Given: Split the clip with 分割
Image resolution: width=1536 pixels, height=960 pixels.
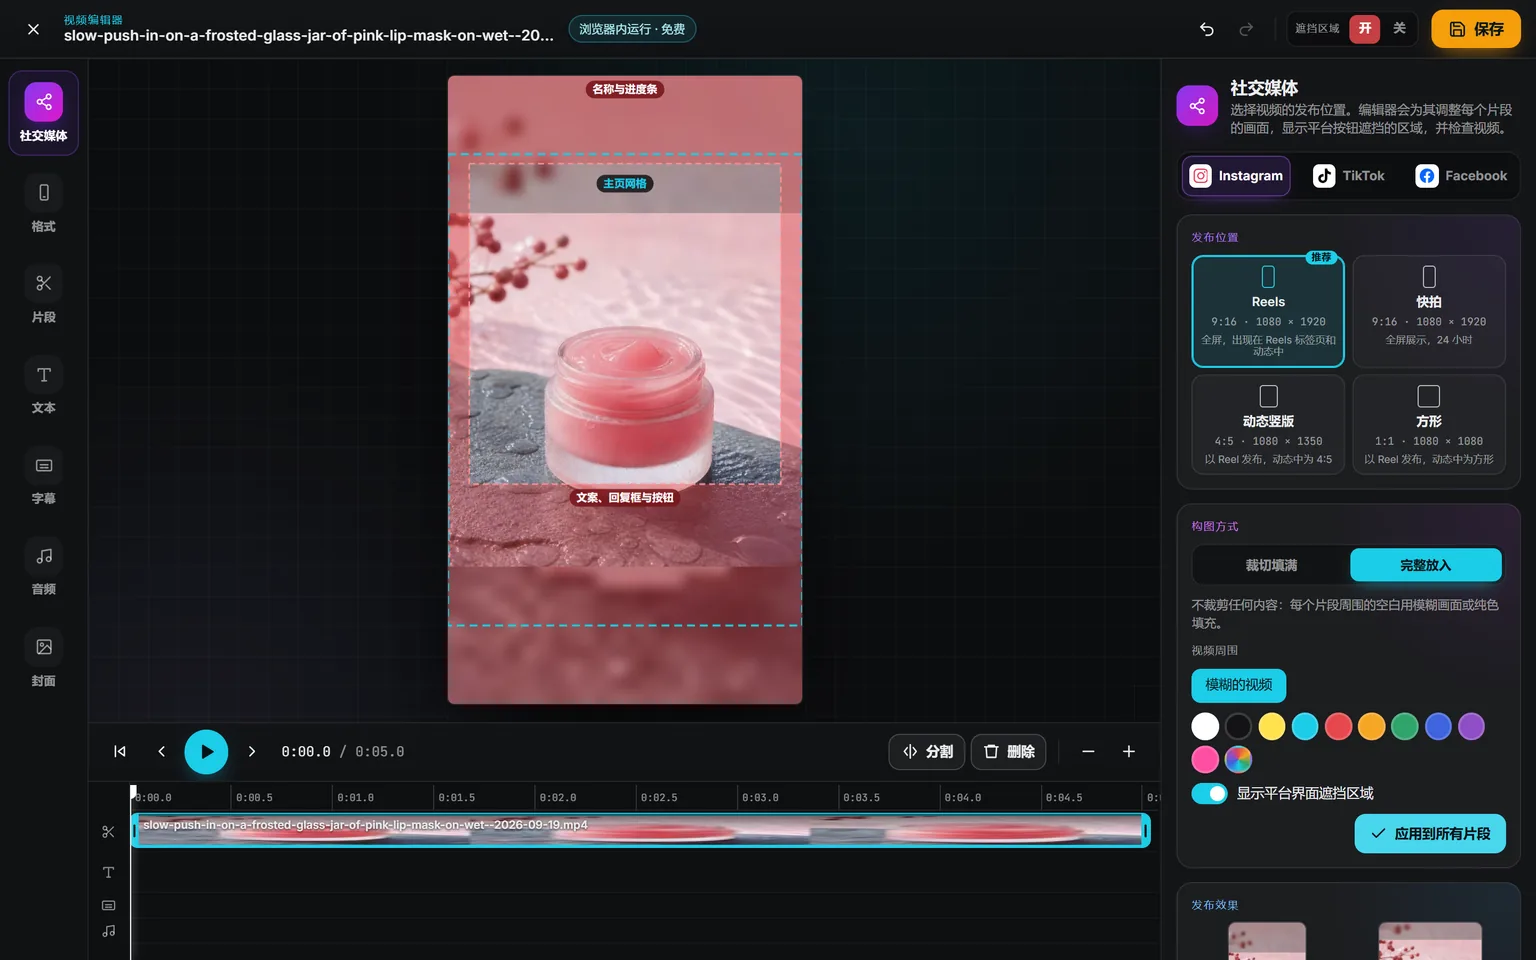Looking at the screenshot, I should 927,752.
